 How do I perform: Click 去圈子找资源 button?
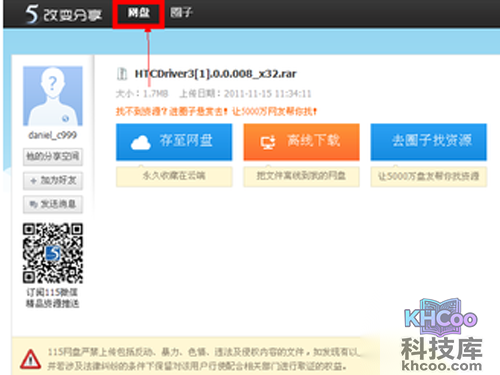(x=429, y=142)
